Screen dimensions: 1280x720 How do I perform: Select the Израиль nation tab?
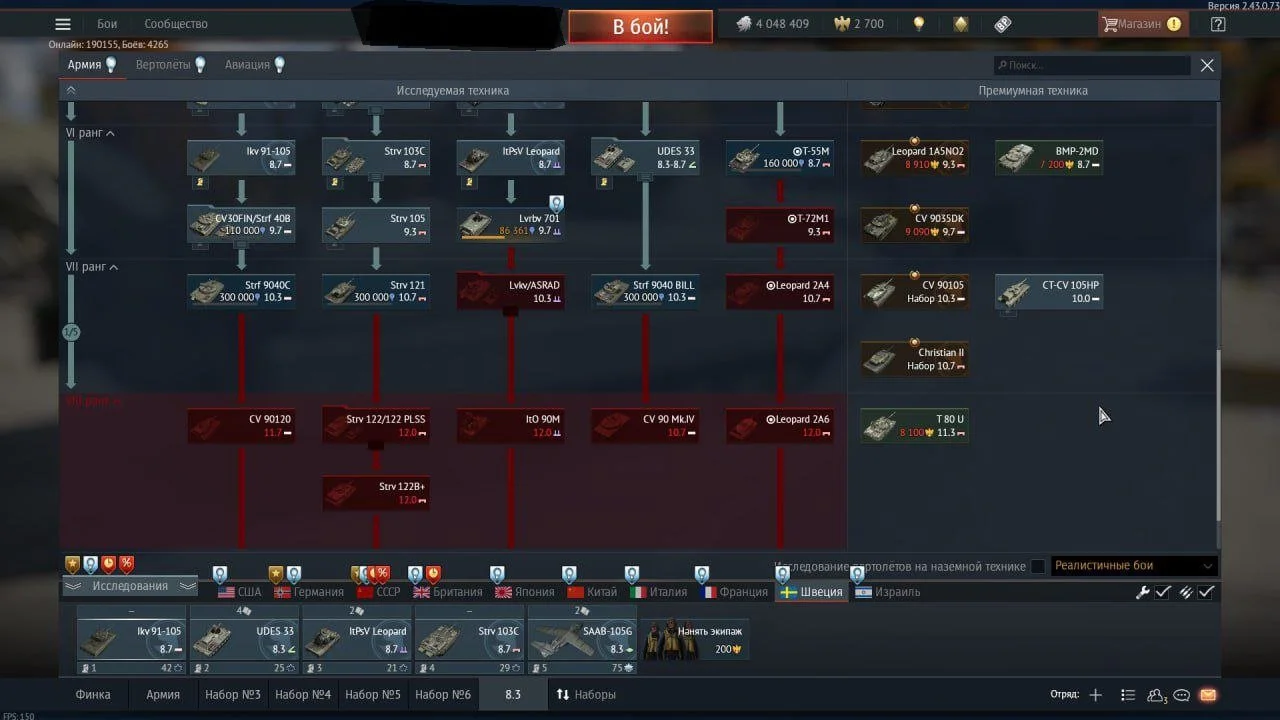pyautogui.click(x=888, y=592)
